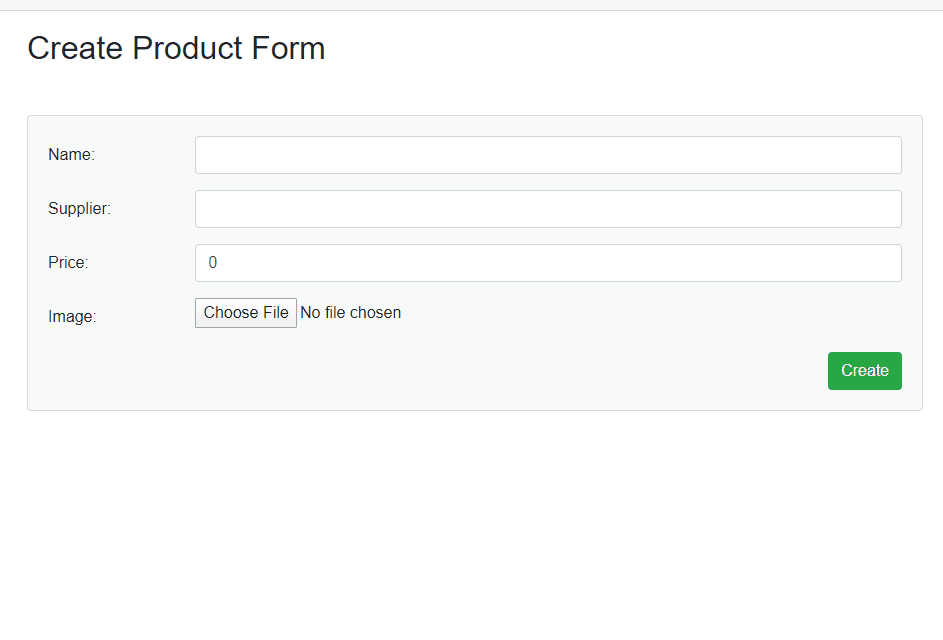The image size is (943, 640).
Task: Click the word "Create" in the page heading
Action: pyautogui.click(x=75, y=48)
